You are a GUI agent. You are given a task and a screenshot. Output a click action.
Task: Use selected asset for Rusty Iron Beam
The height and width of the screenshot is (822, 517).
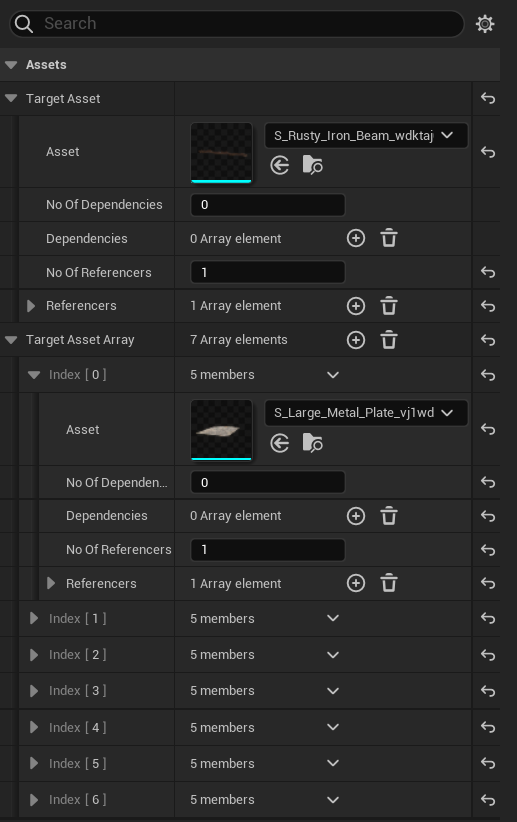point(279,165)
